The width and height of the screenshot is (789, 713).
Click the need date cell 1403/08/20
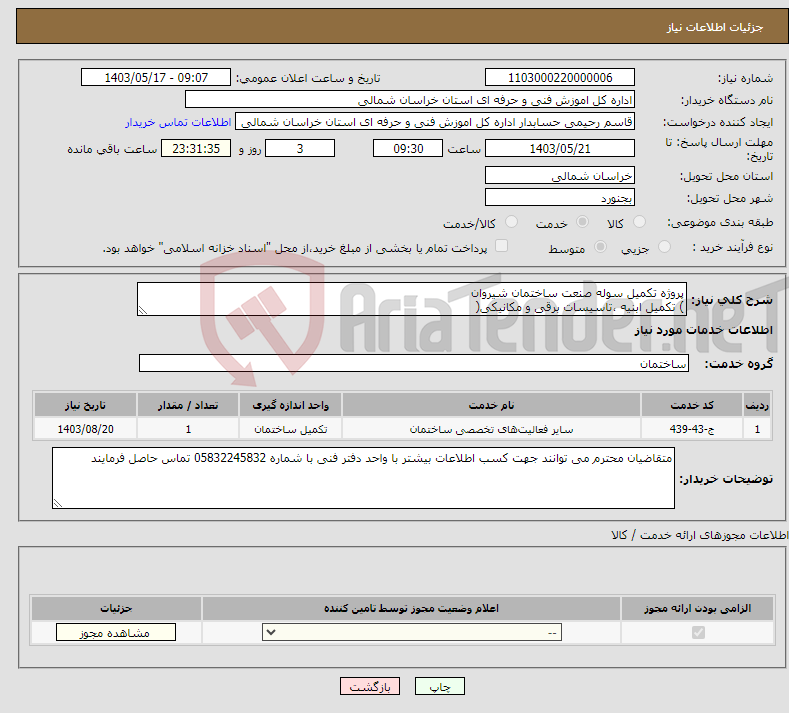coord(86,429)
